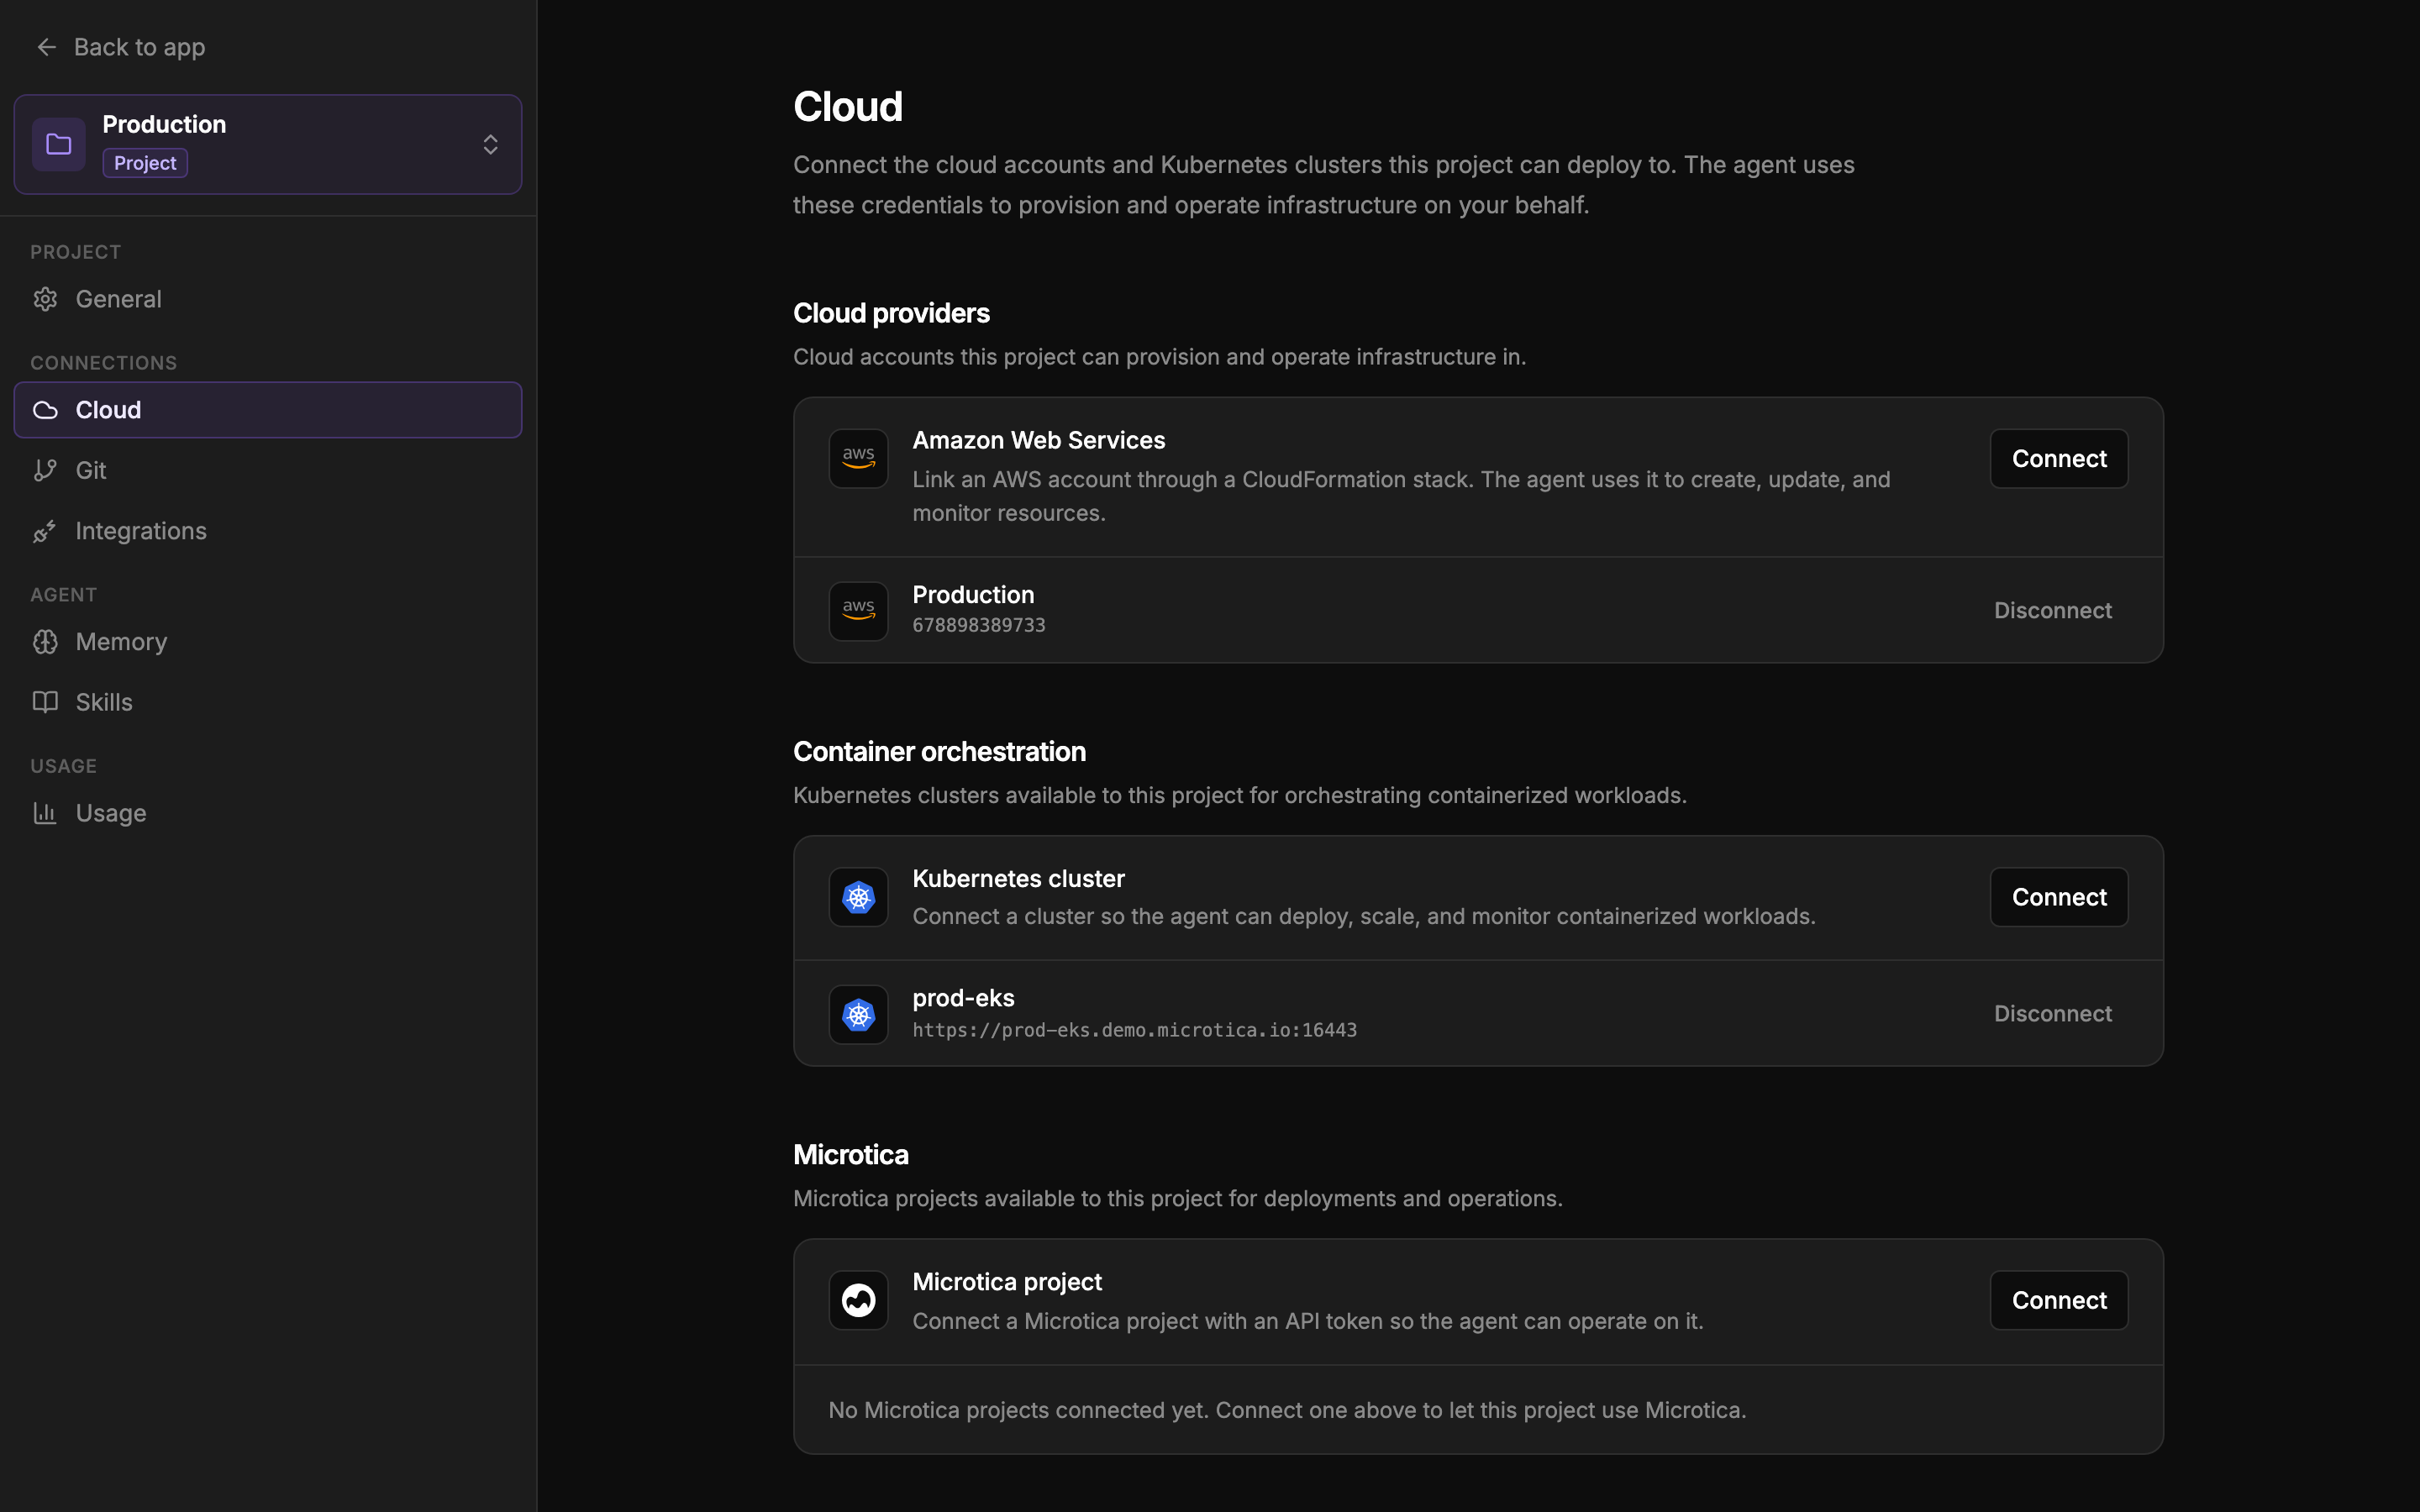
Task: Click the AWS logo beside Amazon Web Services
Action: (858, 458)
